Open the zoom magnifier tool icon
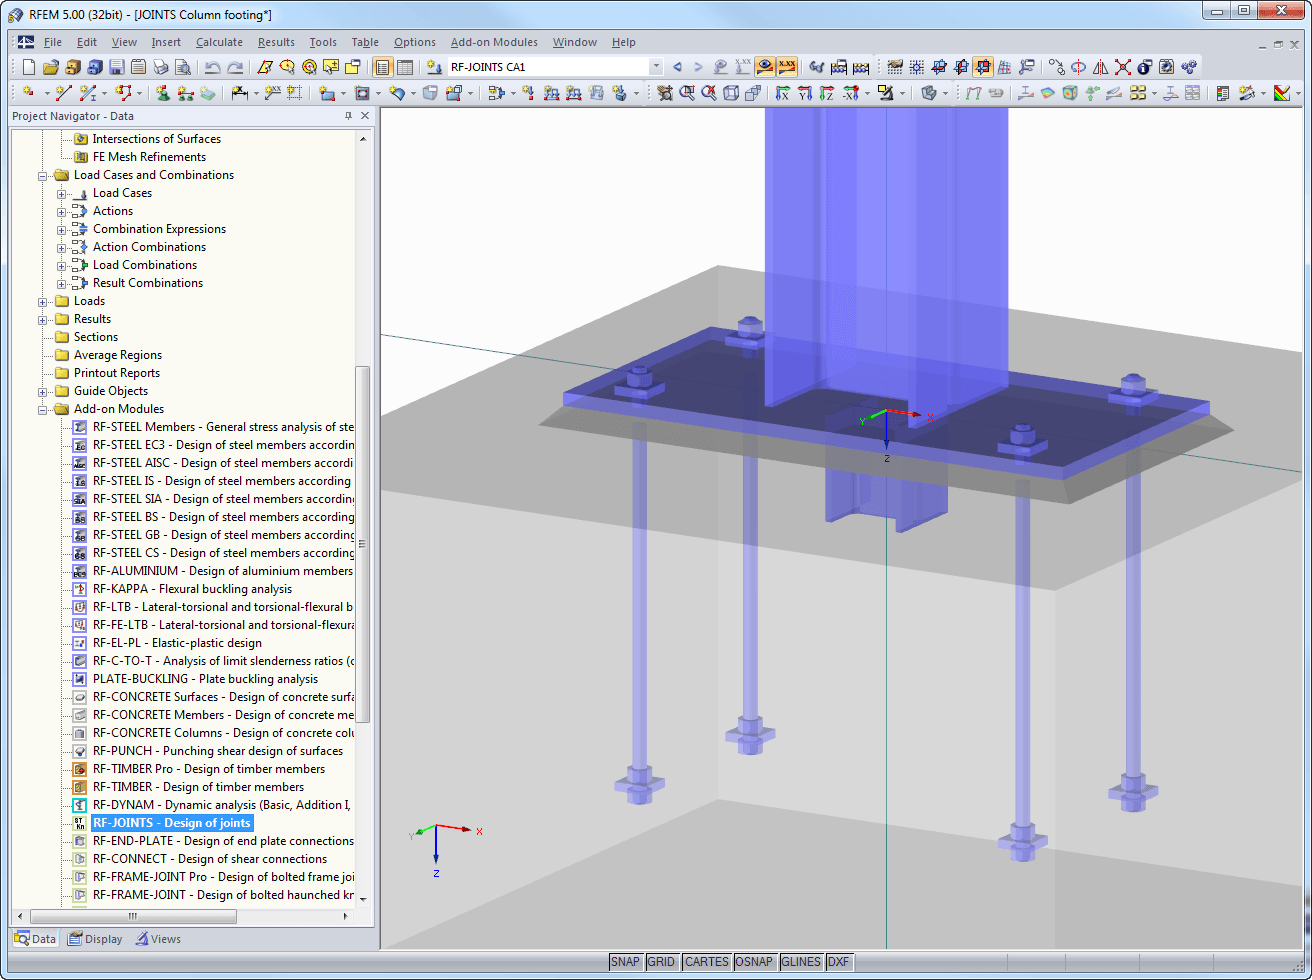Viewport: 1312px width, 980px height. pos(689,92)
